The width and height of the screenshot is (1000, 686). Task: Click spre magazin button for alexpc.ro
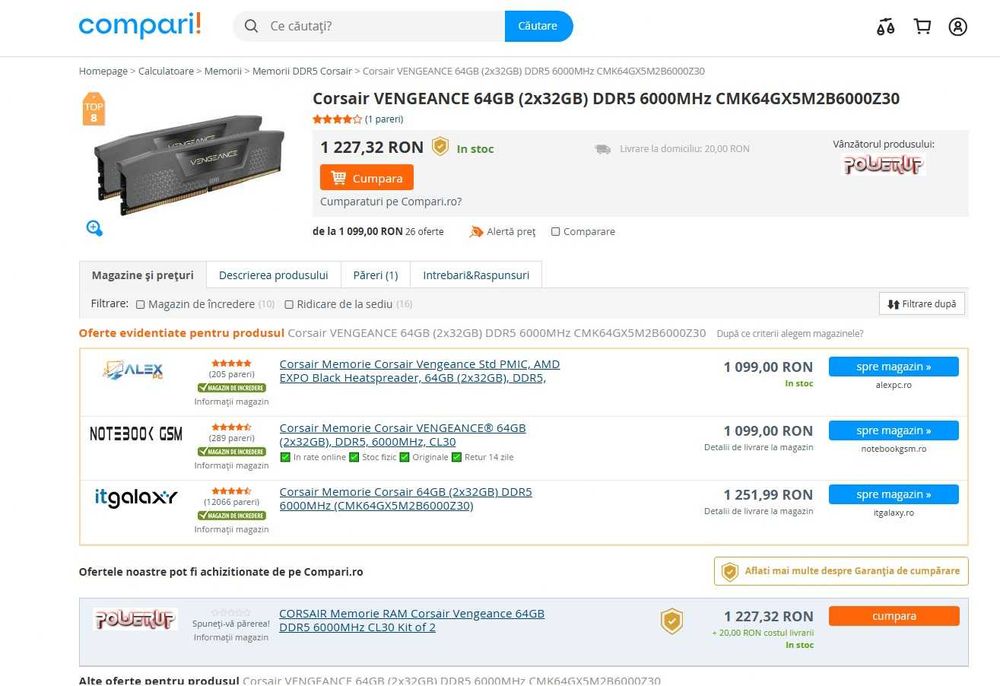point(893,367)
